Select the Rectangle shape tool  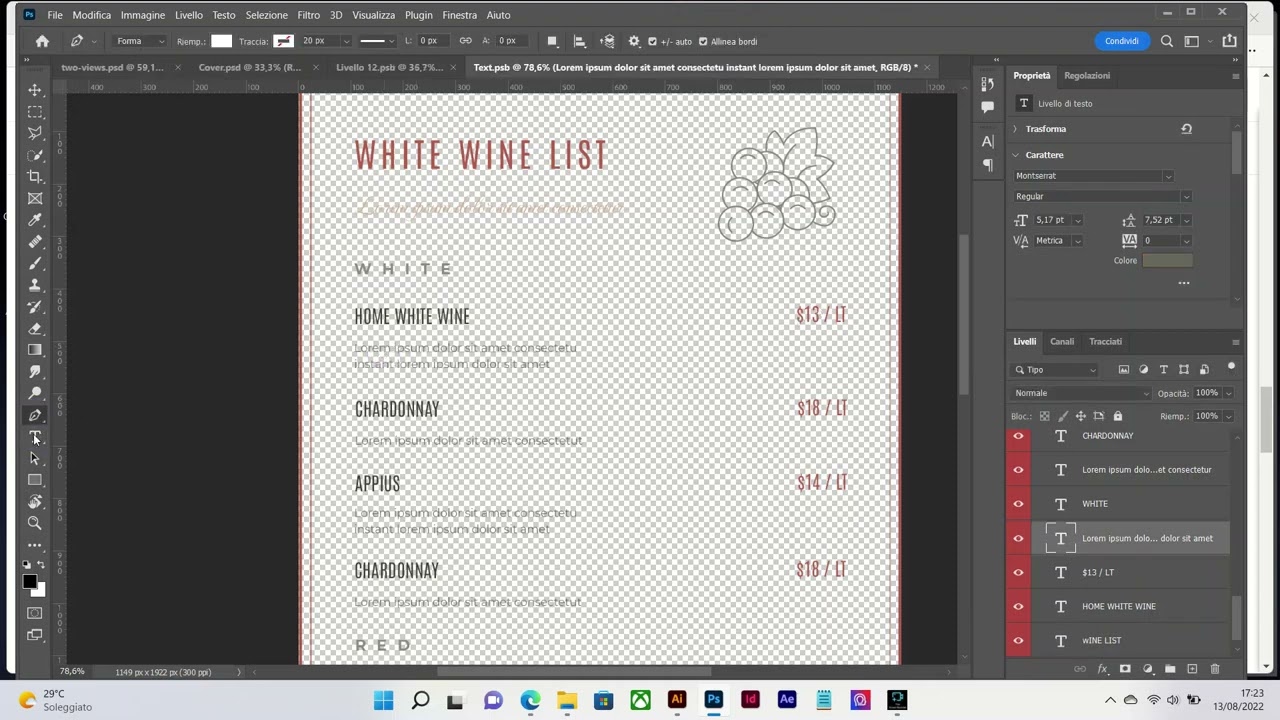[35, 480]
